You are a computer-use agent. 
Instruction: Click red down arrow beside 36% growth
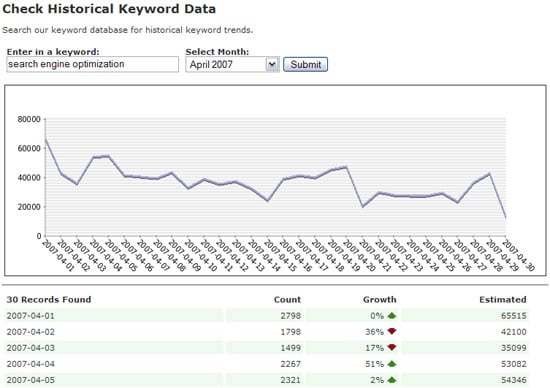392,332
